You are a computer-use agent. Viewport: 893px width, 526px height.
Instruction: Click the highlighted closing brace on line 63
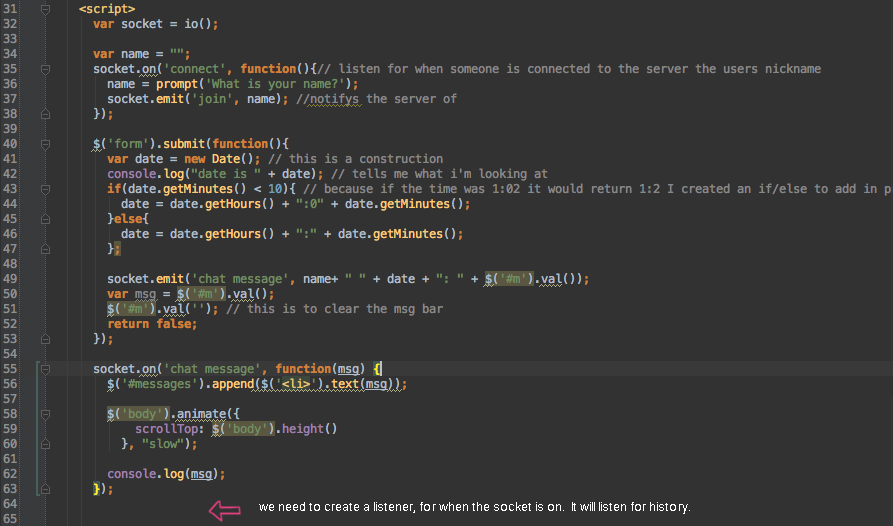click(97, 489)
